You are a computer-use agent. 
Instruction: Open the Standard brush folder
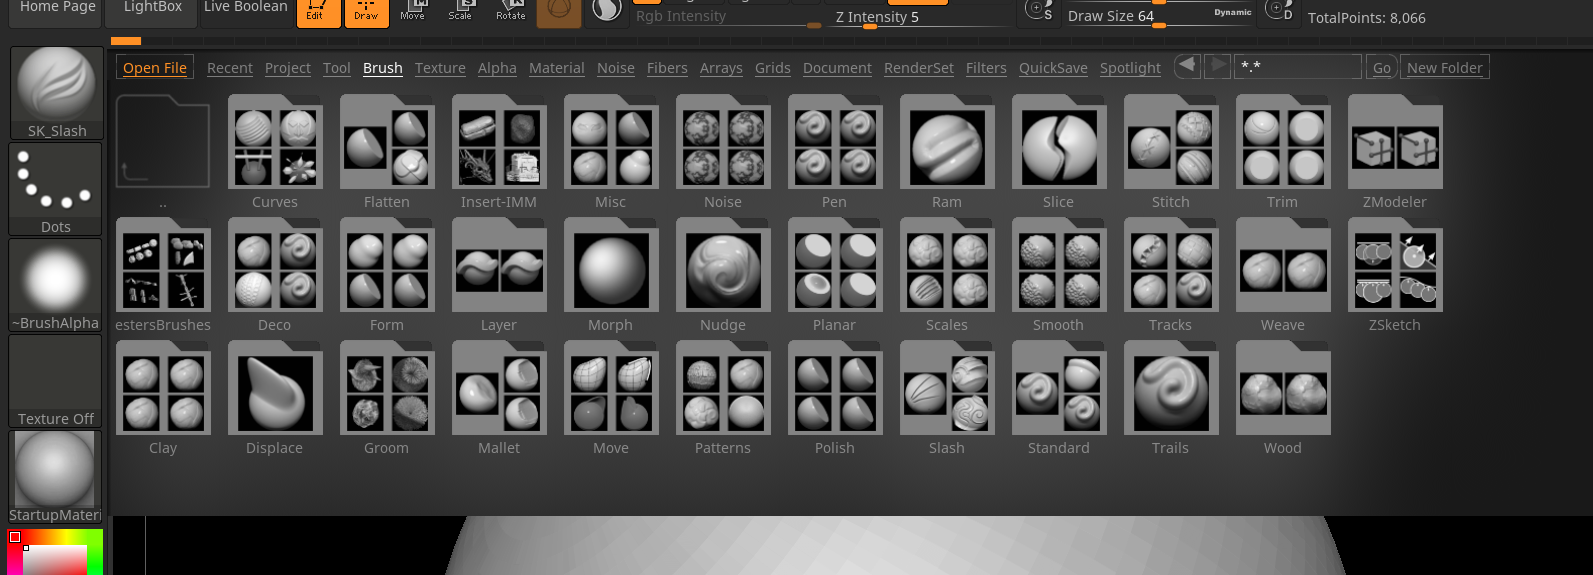pyautogui.click(x=1059, y=389)
